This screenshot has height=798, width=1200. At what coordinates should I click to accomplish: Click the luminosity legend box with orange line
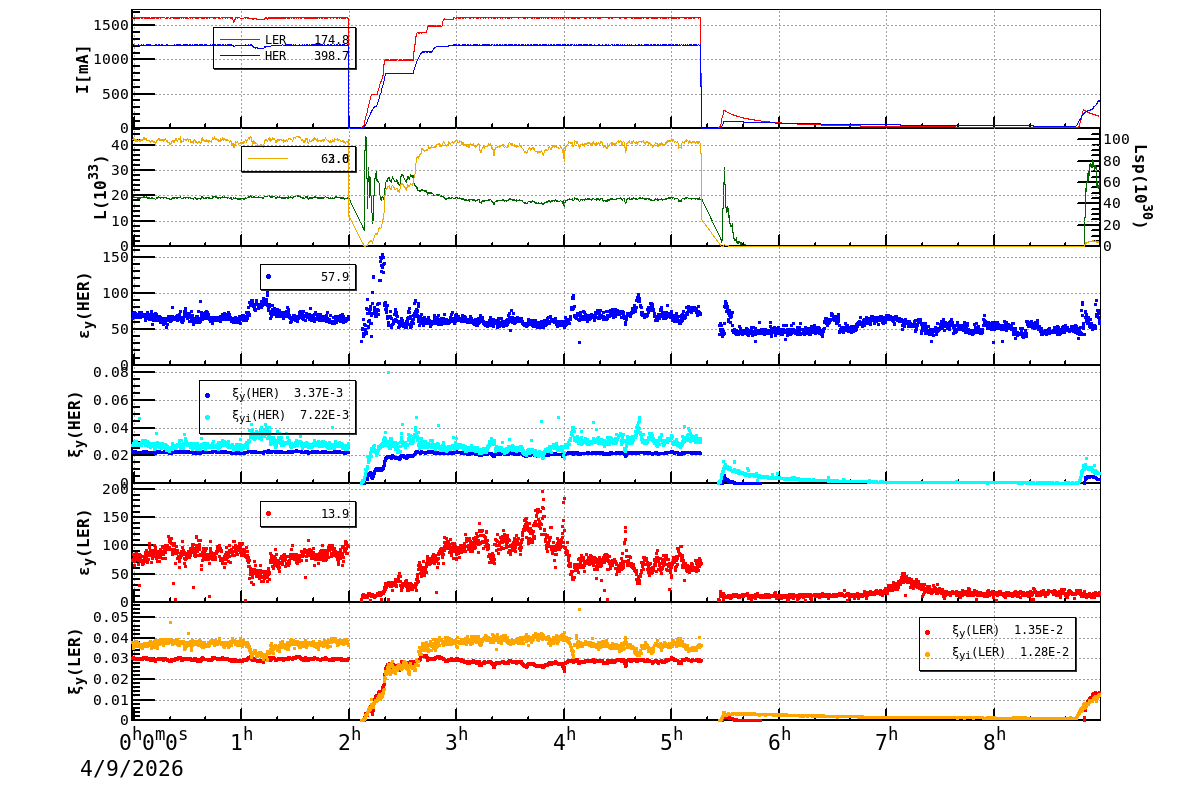pos(298,158)
